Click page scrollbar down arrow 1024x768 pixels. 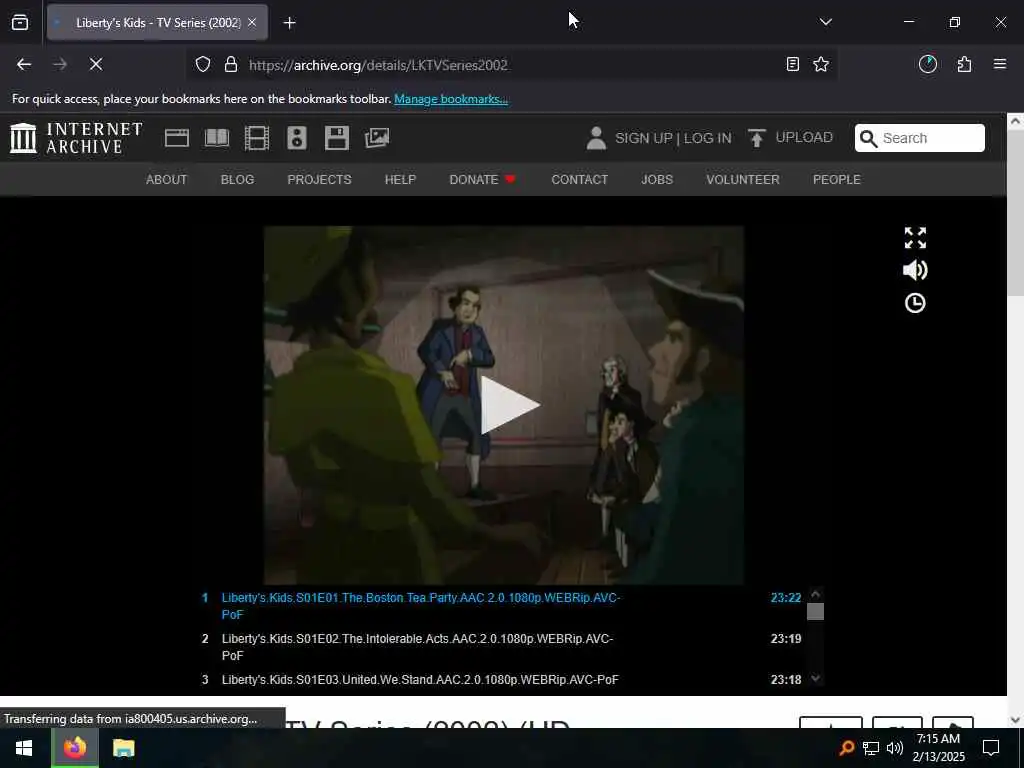1015,720
